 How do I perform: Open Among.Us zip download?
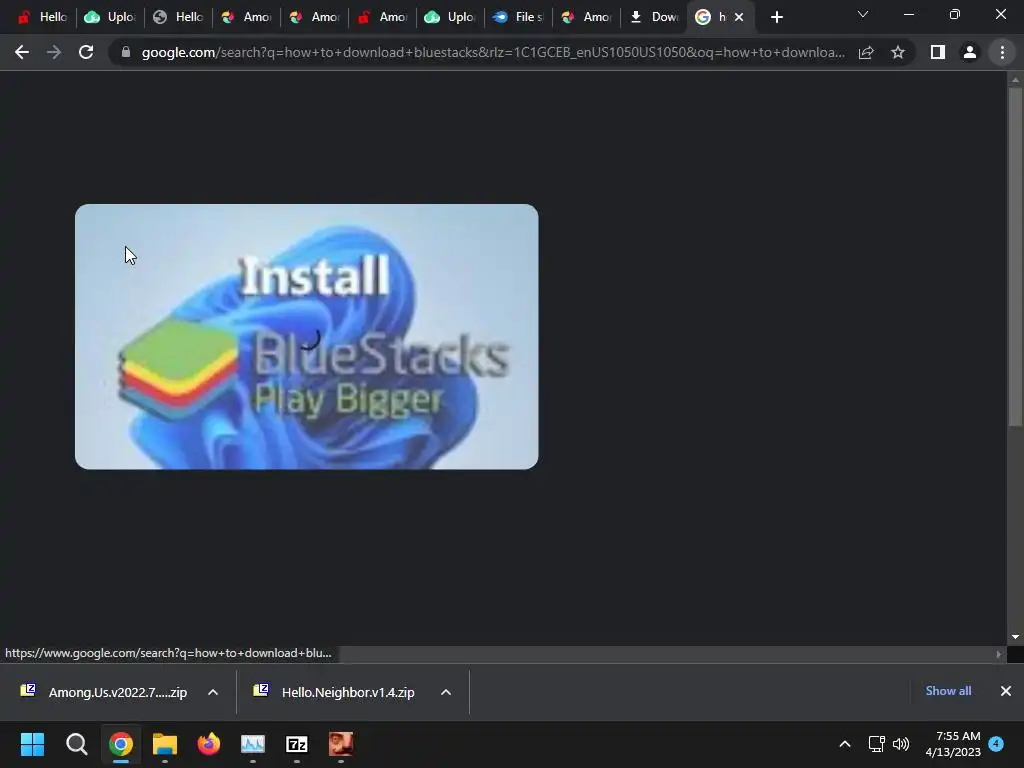click(x=104, y=692)
